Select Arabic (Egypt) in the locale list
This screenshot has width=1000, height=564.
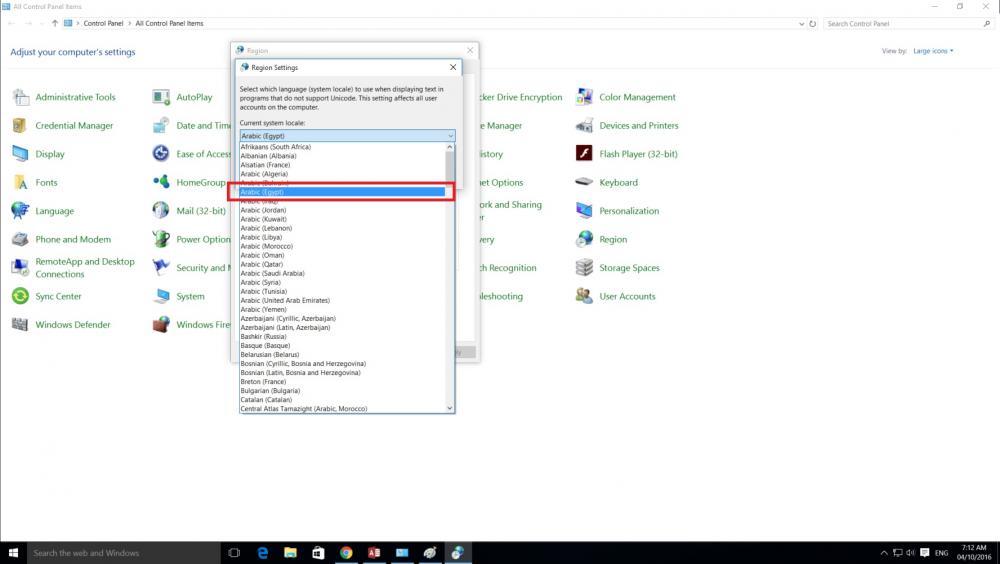coord(342,192)
